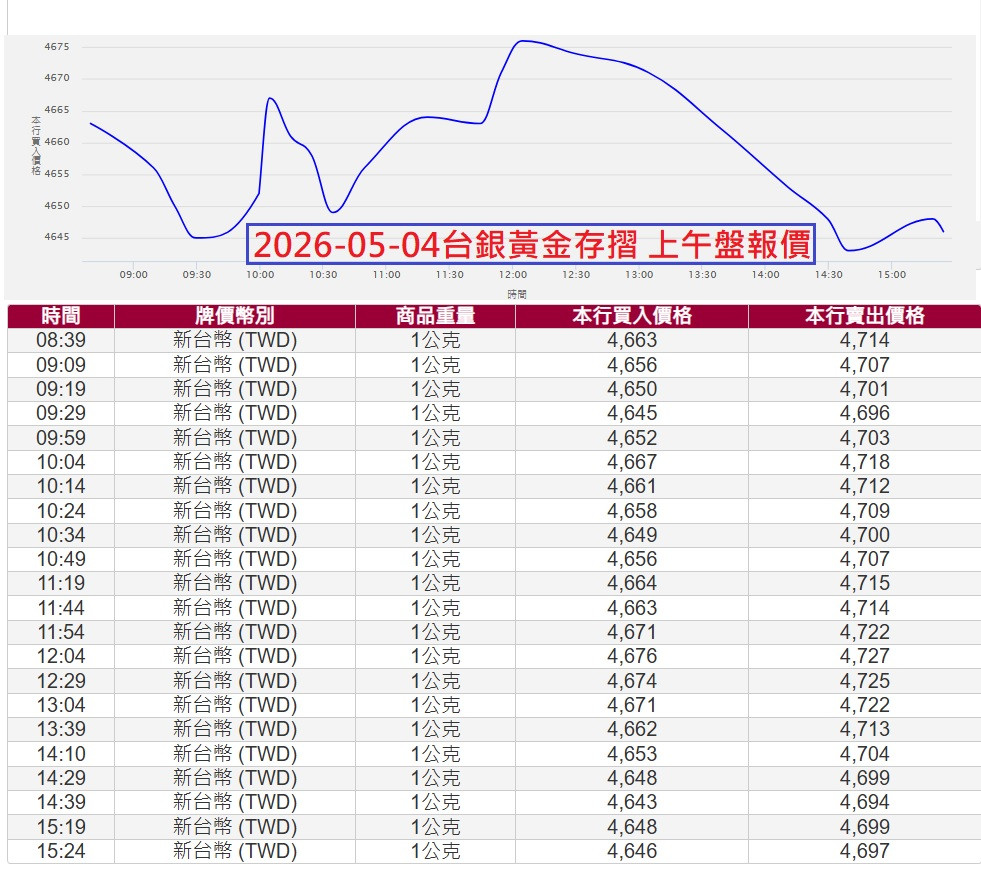981x871 pixels.
Task: Select the 10:14 time cell
Action: point(61,486)
